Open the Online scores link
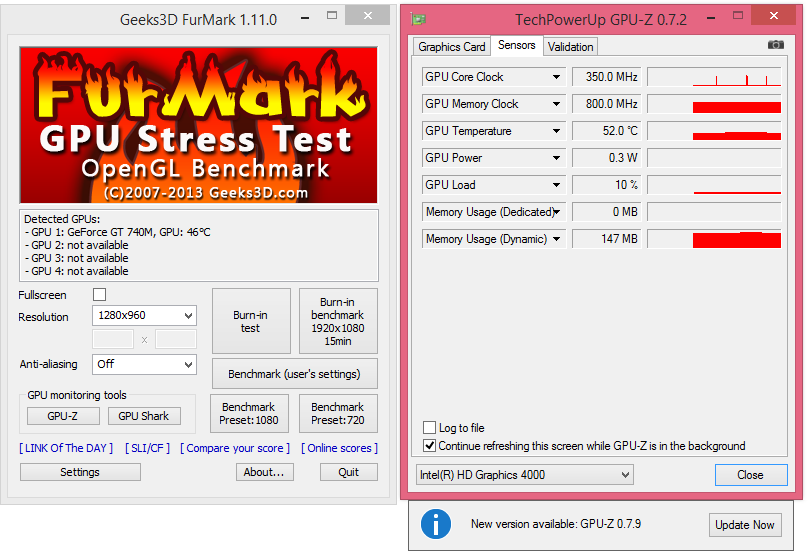The width and height of the screenshot is (808, 551). coord(339,448)
